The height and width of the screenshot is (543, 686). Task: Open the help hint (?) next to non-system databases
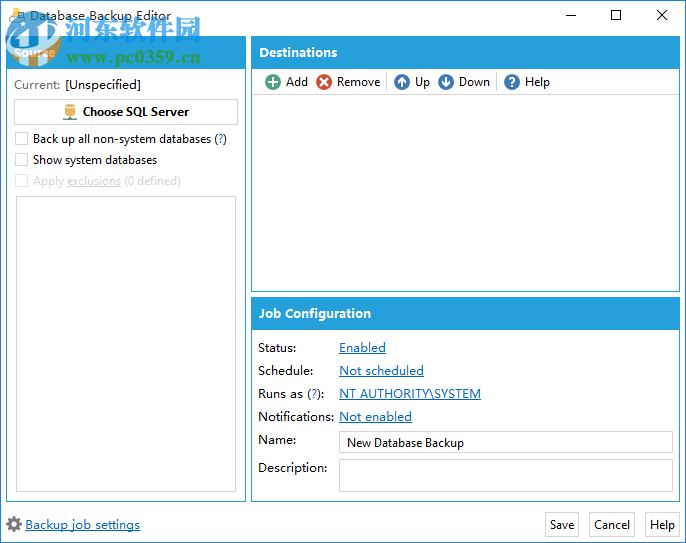(x=220, y=139)
